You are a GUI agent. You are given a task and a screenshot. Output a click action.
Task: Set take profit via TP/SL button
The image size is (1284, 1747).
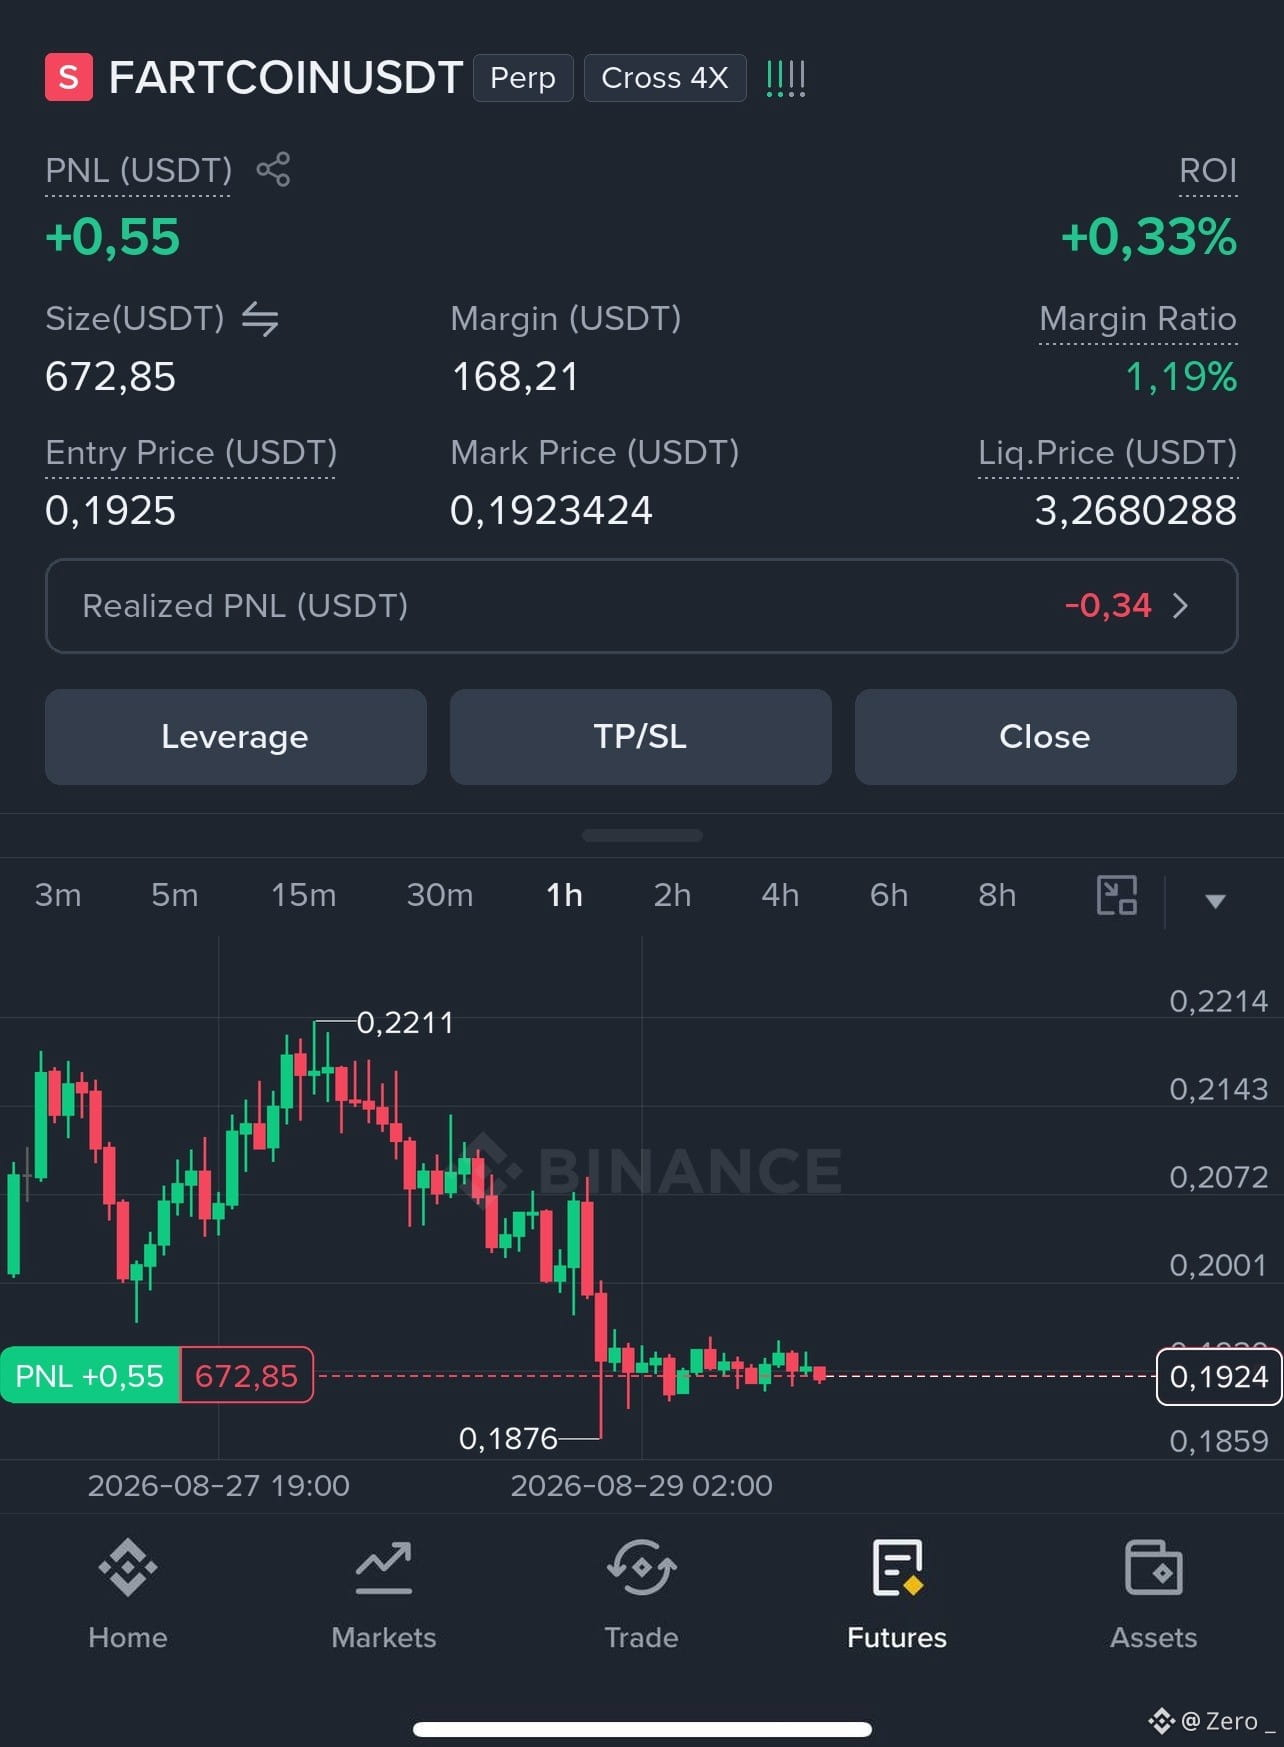[x=641, y=737]
